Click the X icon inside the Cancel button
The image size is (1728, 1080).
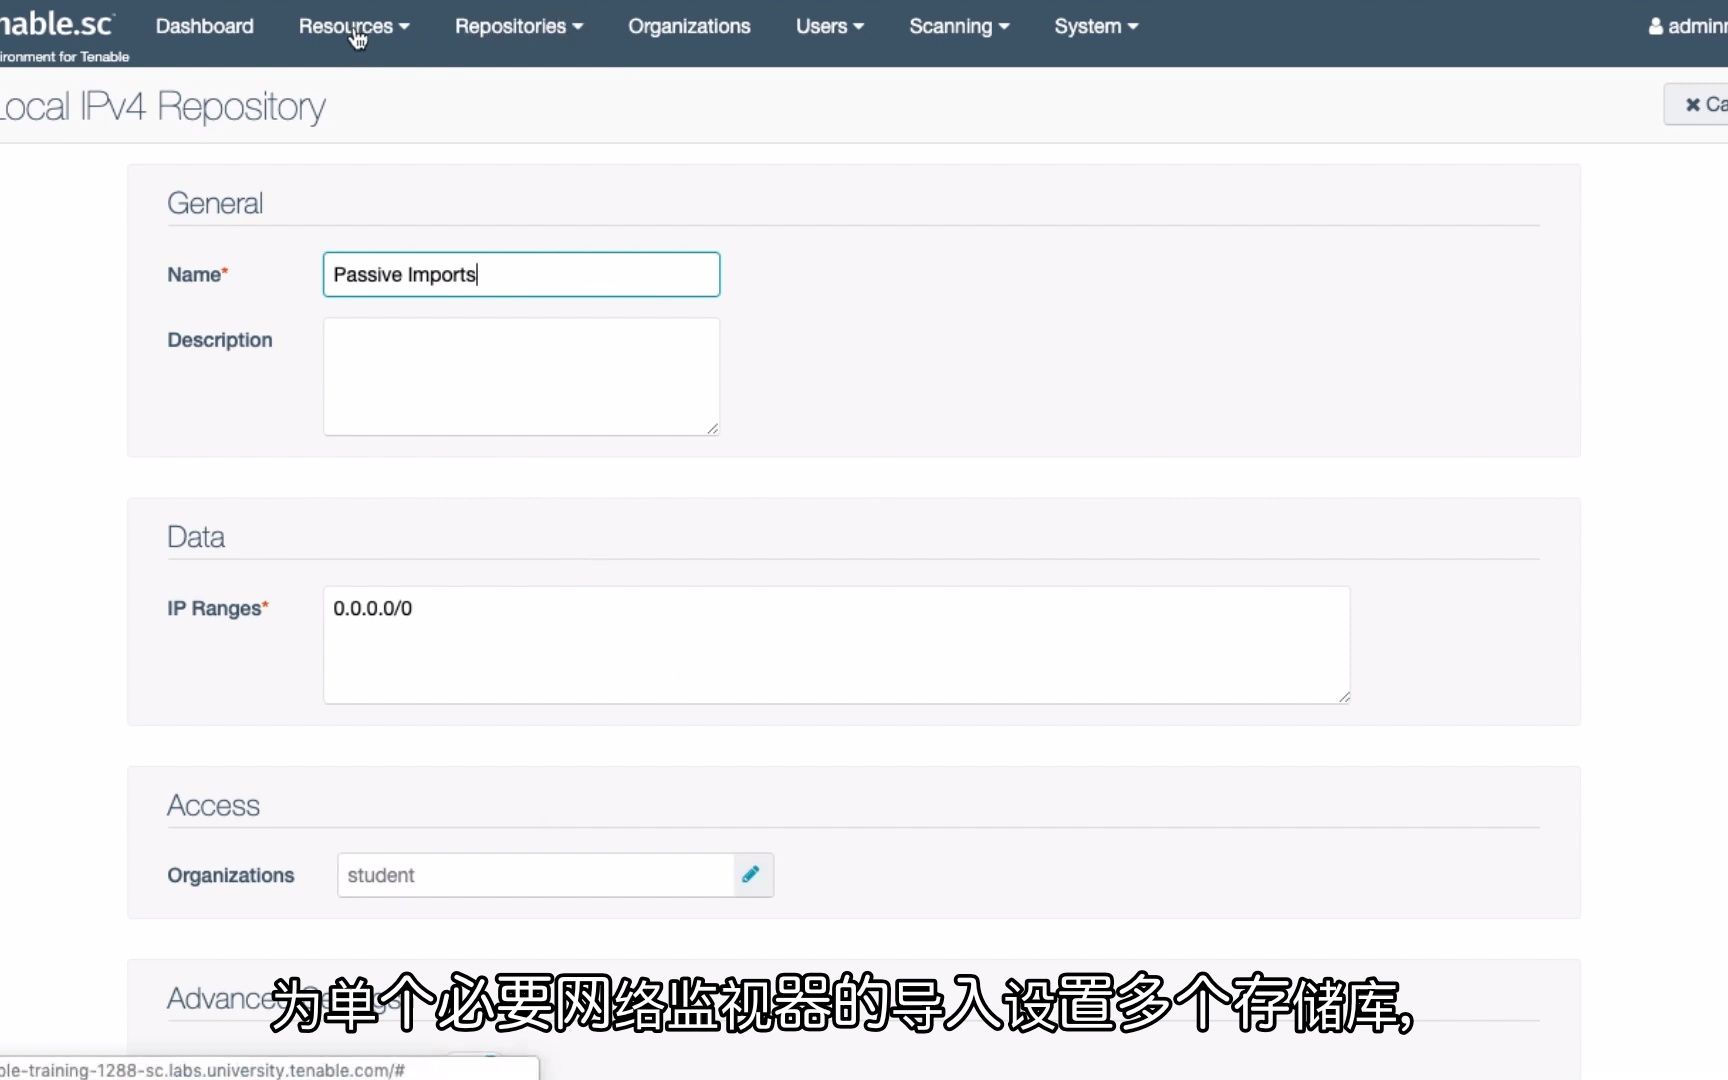[x=1692, y=104]
